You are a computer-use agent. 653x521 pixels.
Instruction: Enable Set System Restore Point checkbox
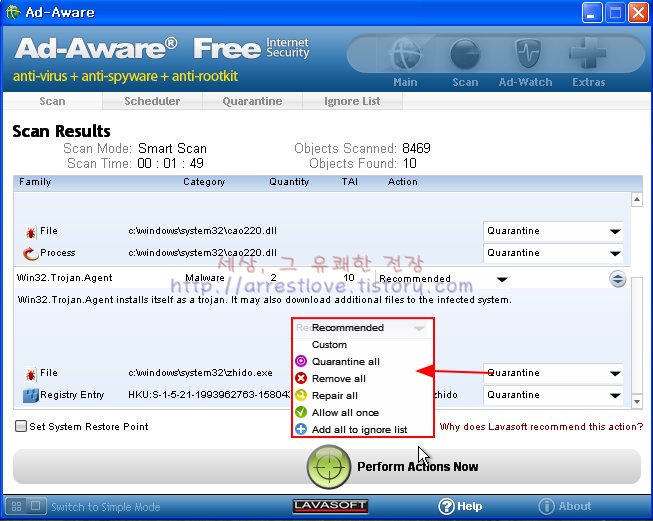(x=20, y=426)
